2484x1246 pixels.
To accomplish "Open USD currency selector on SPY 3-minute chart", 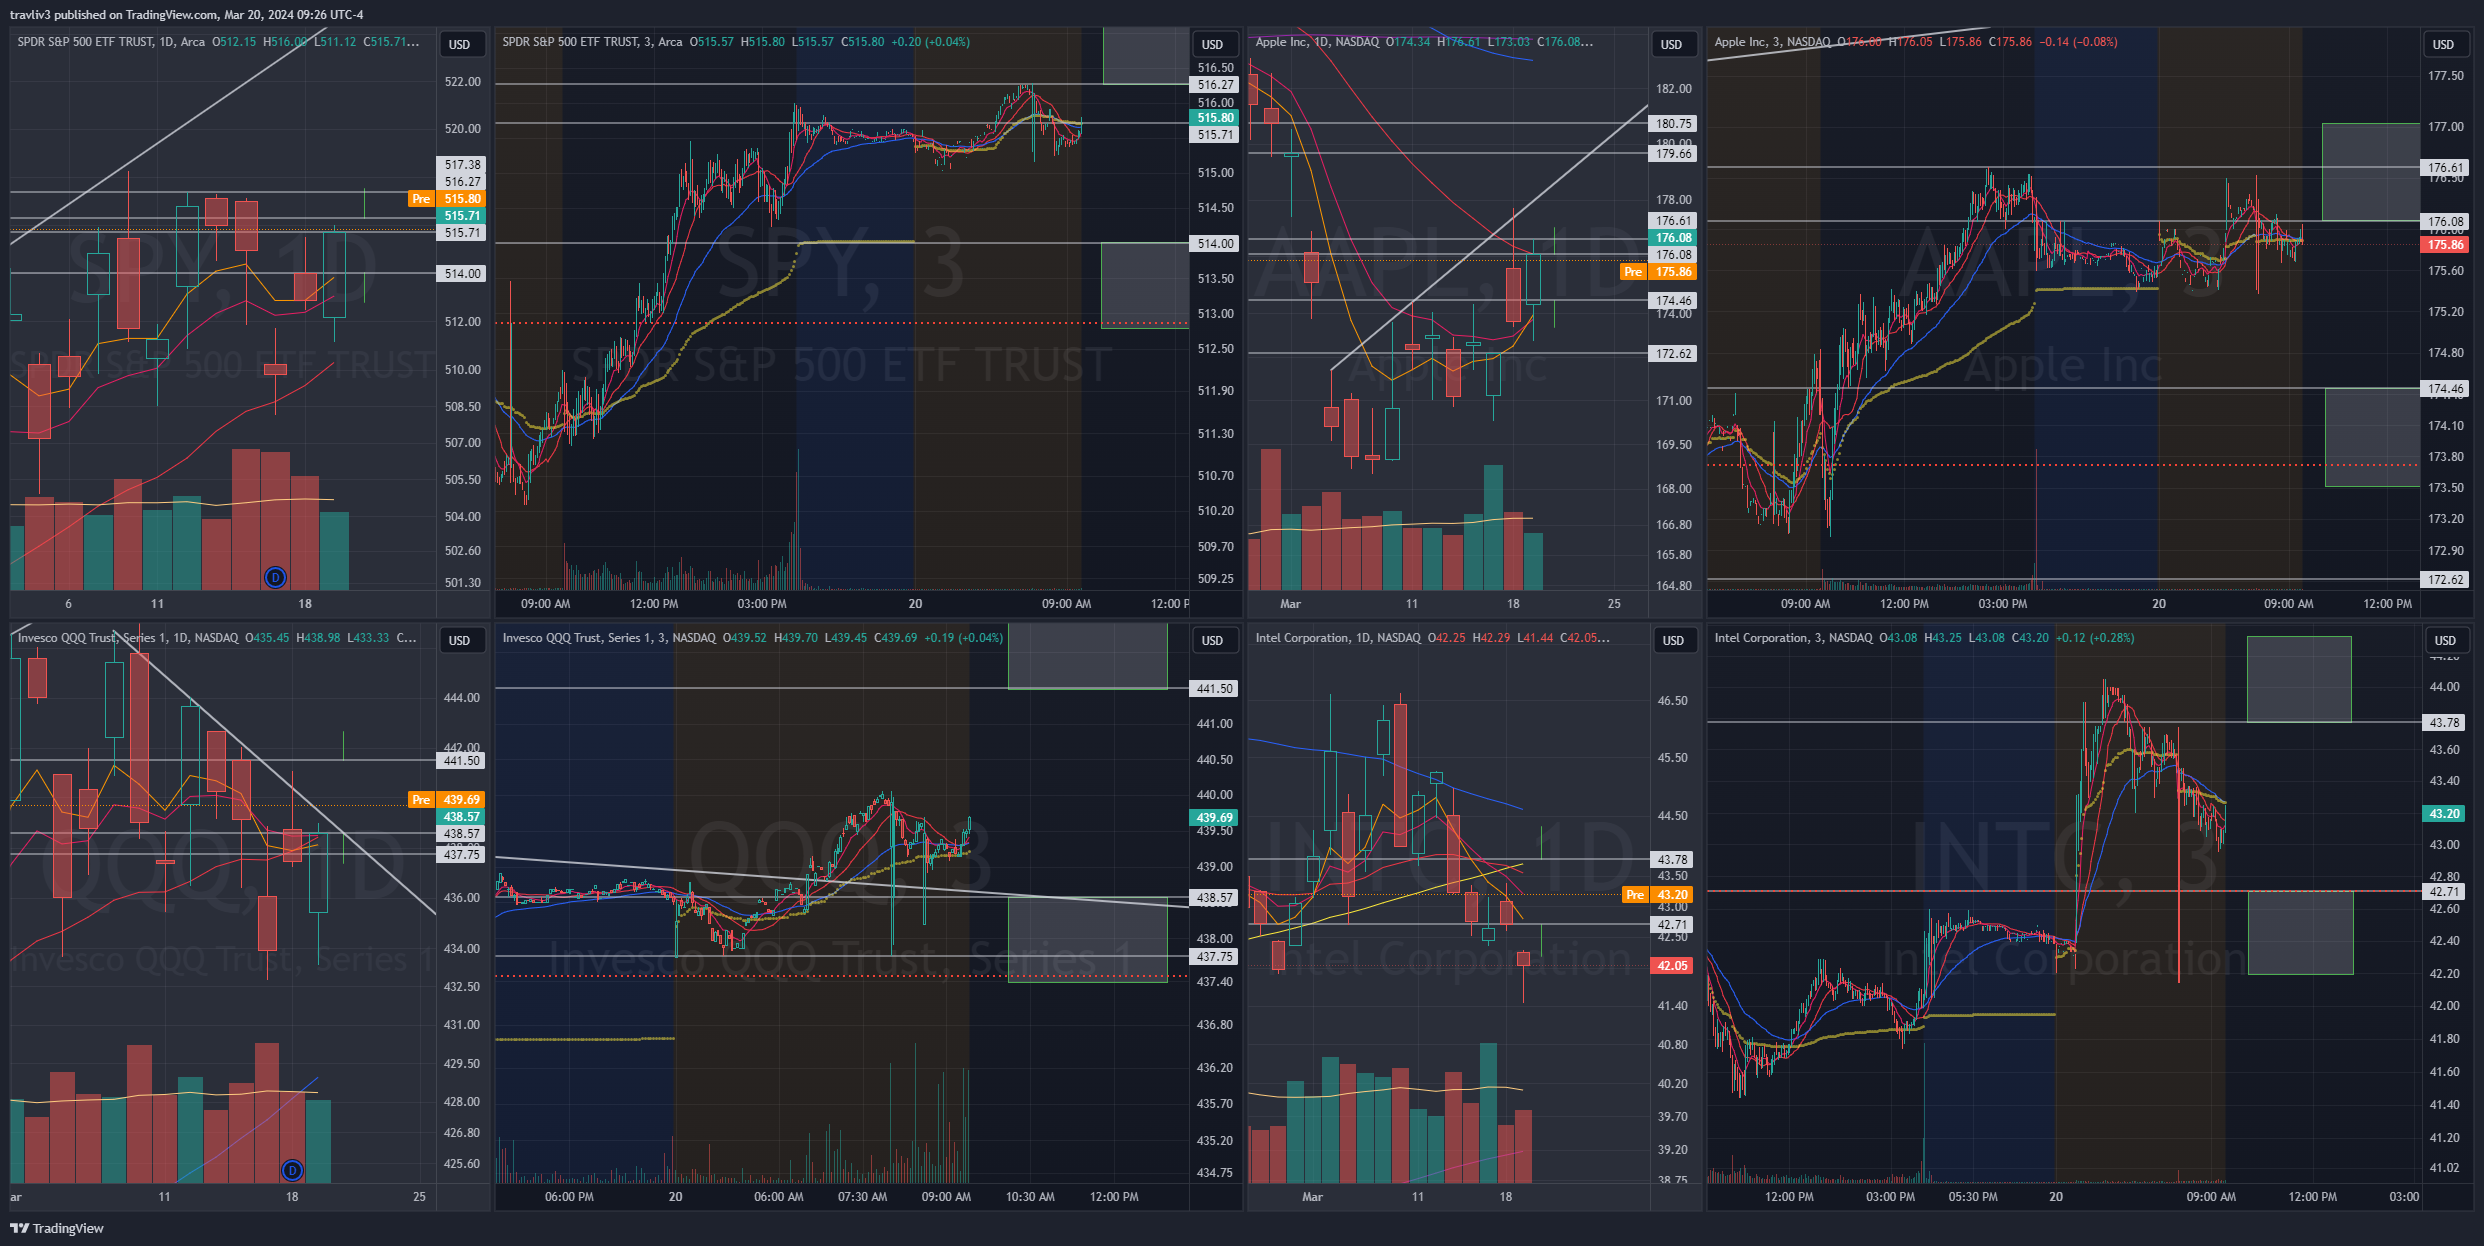I will click(x=1213, y=44).
